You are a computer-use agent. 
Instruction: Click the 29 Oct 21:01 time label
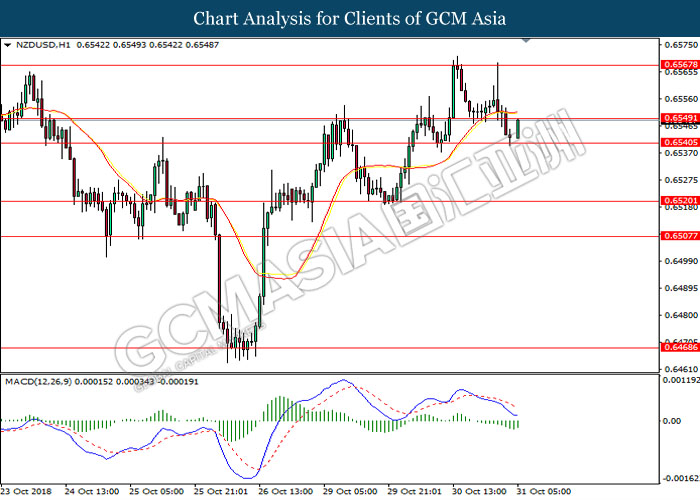click(x=415, y=492)
